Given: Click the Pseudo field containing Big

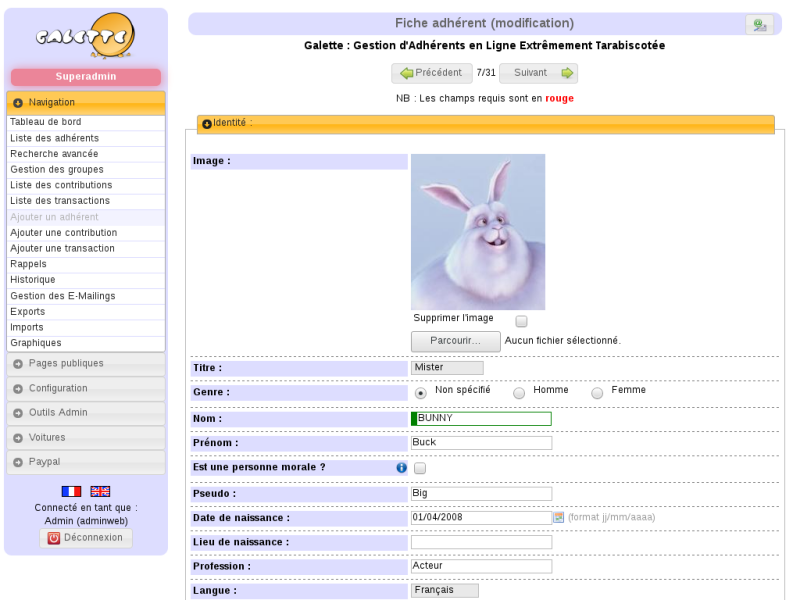Looking at the screenshot, I should [x=481, y=494].
